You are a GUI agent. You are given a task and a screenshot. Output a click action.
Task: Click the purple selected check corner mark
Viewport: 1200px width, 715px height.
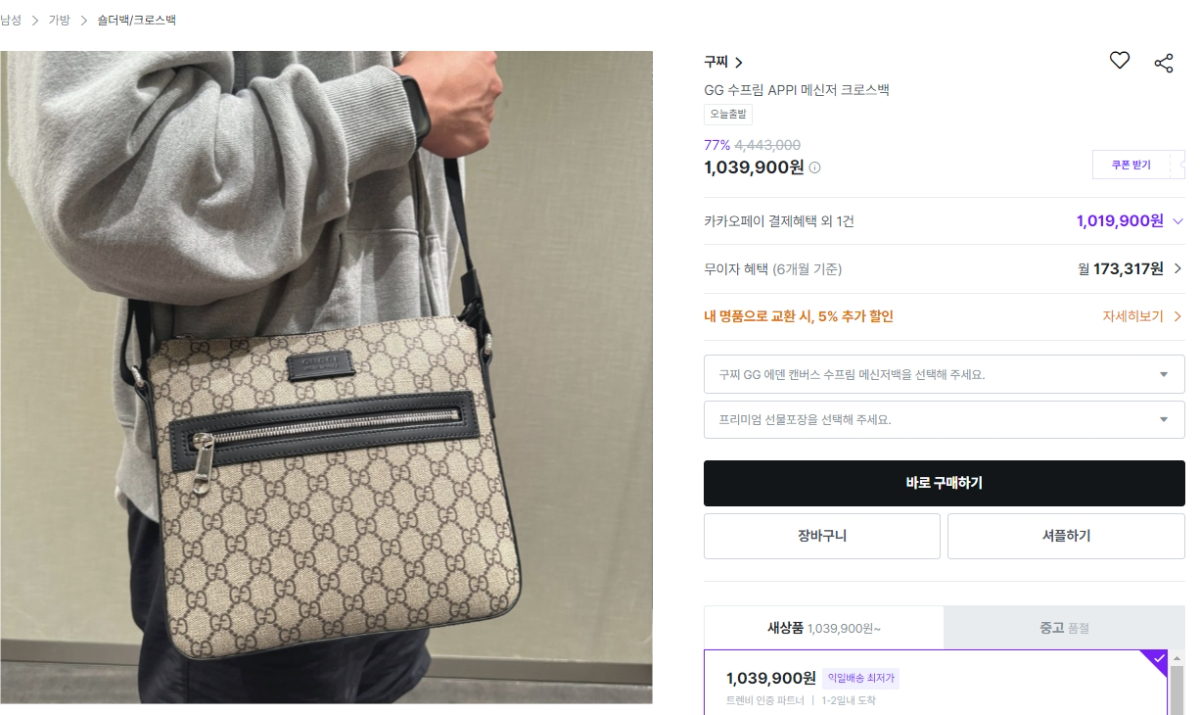point(1158,659)
